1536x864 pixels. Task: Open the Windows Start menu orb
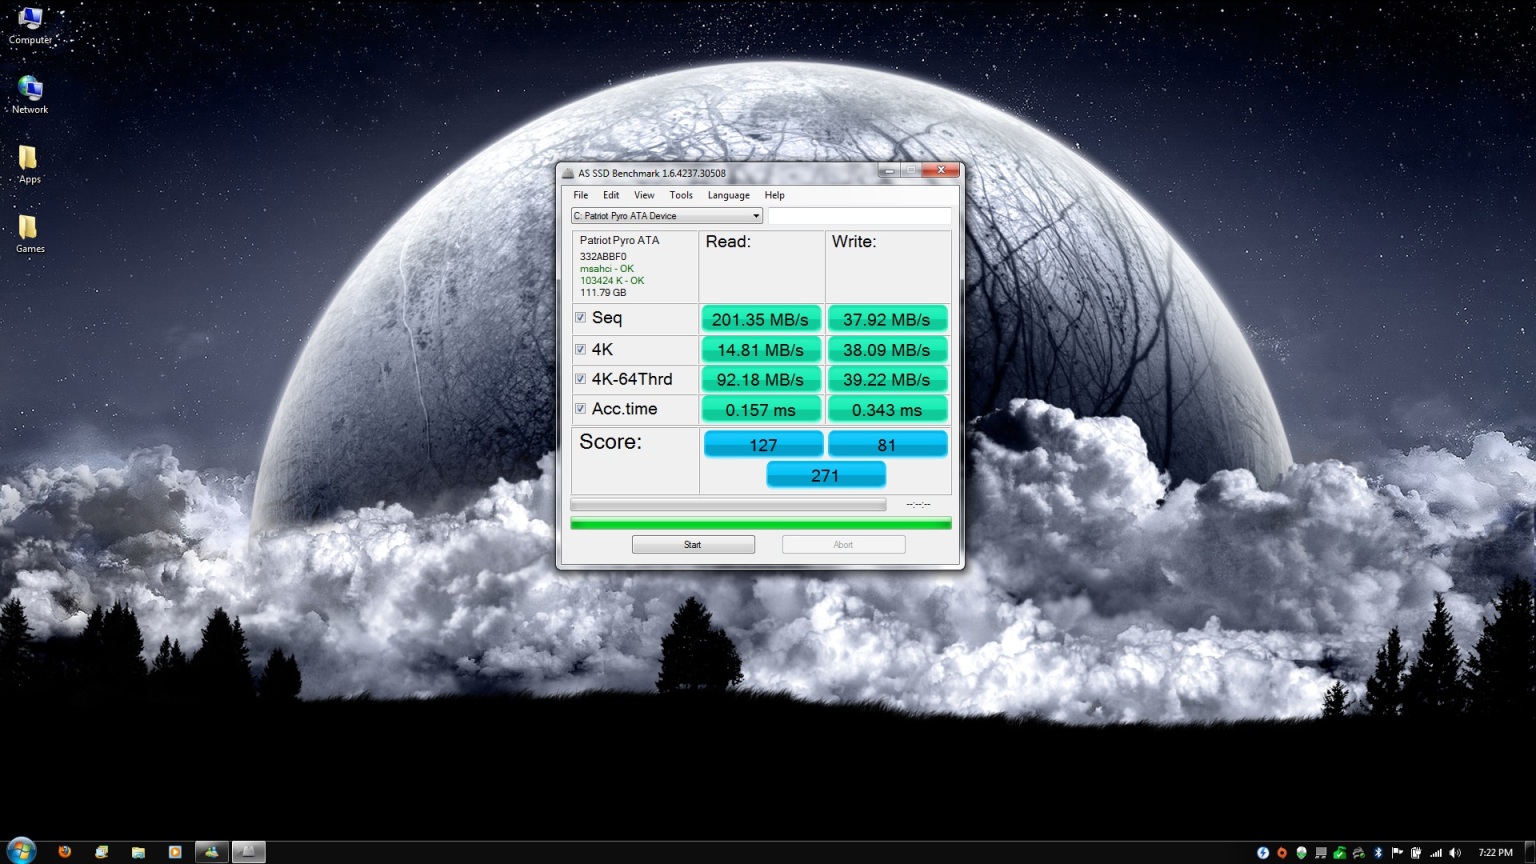(20, 851)
